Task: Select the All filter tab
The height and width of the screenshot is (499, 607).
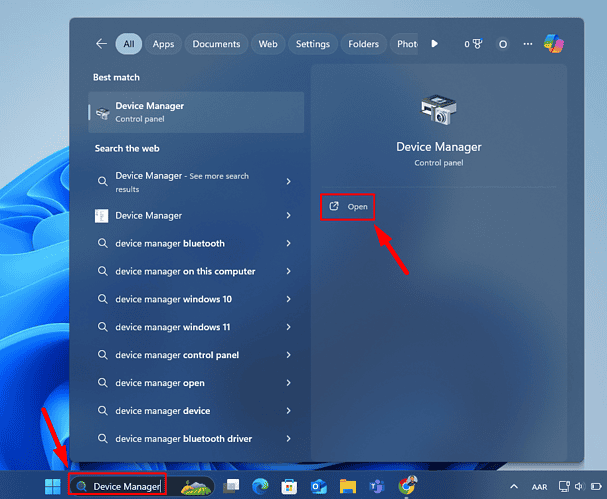Action: (129, 44)
